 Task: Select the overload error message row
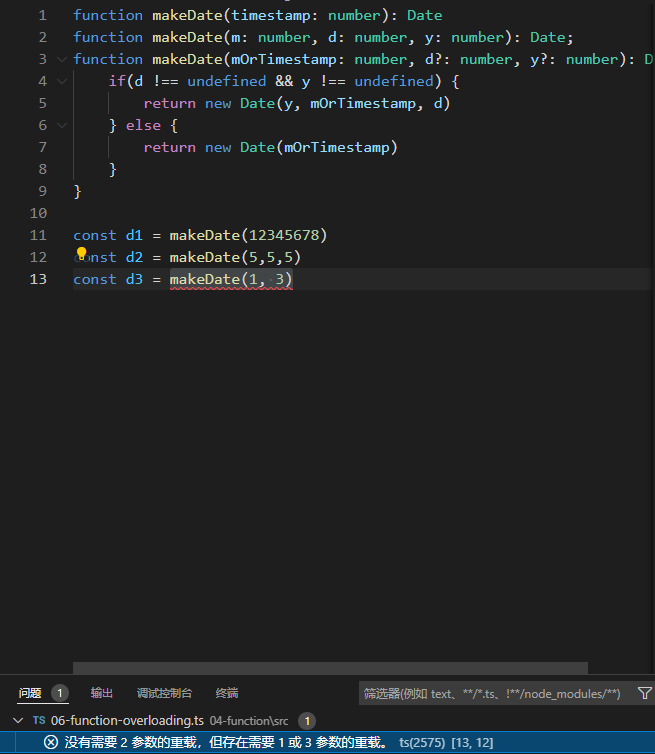(226, 742)
